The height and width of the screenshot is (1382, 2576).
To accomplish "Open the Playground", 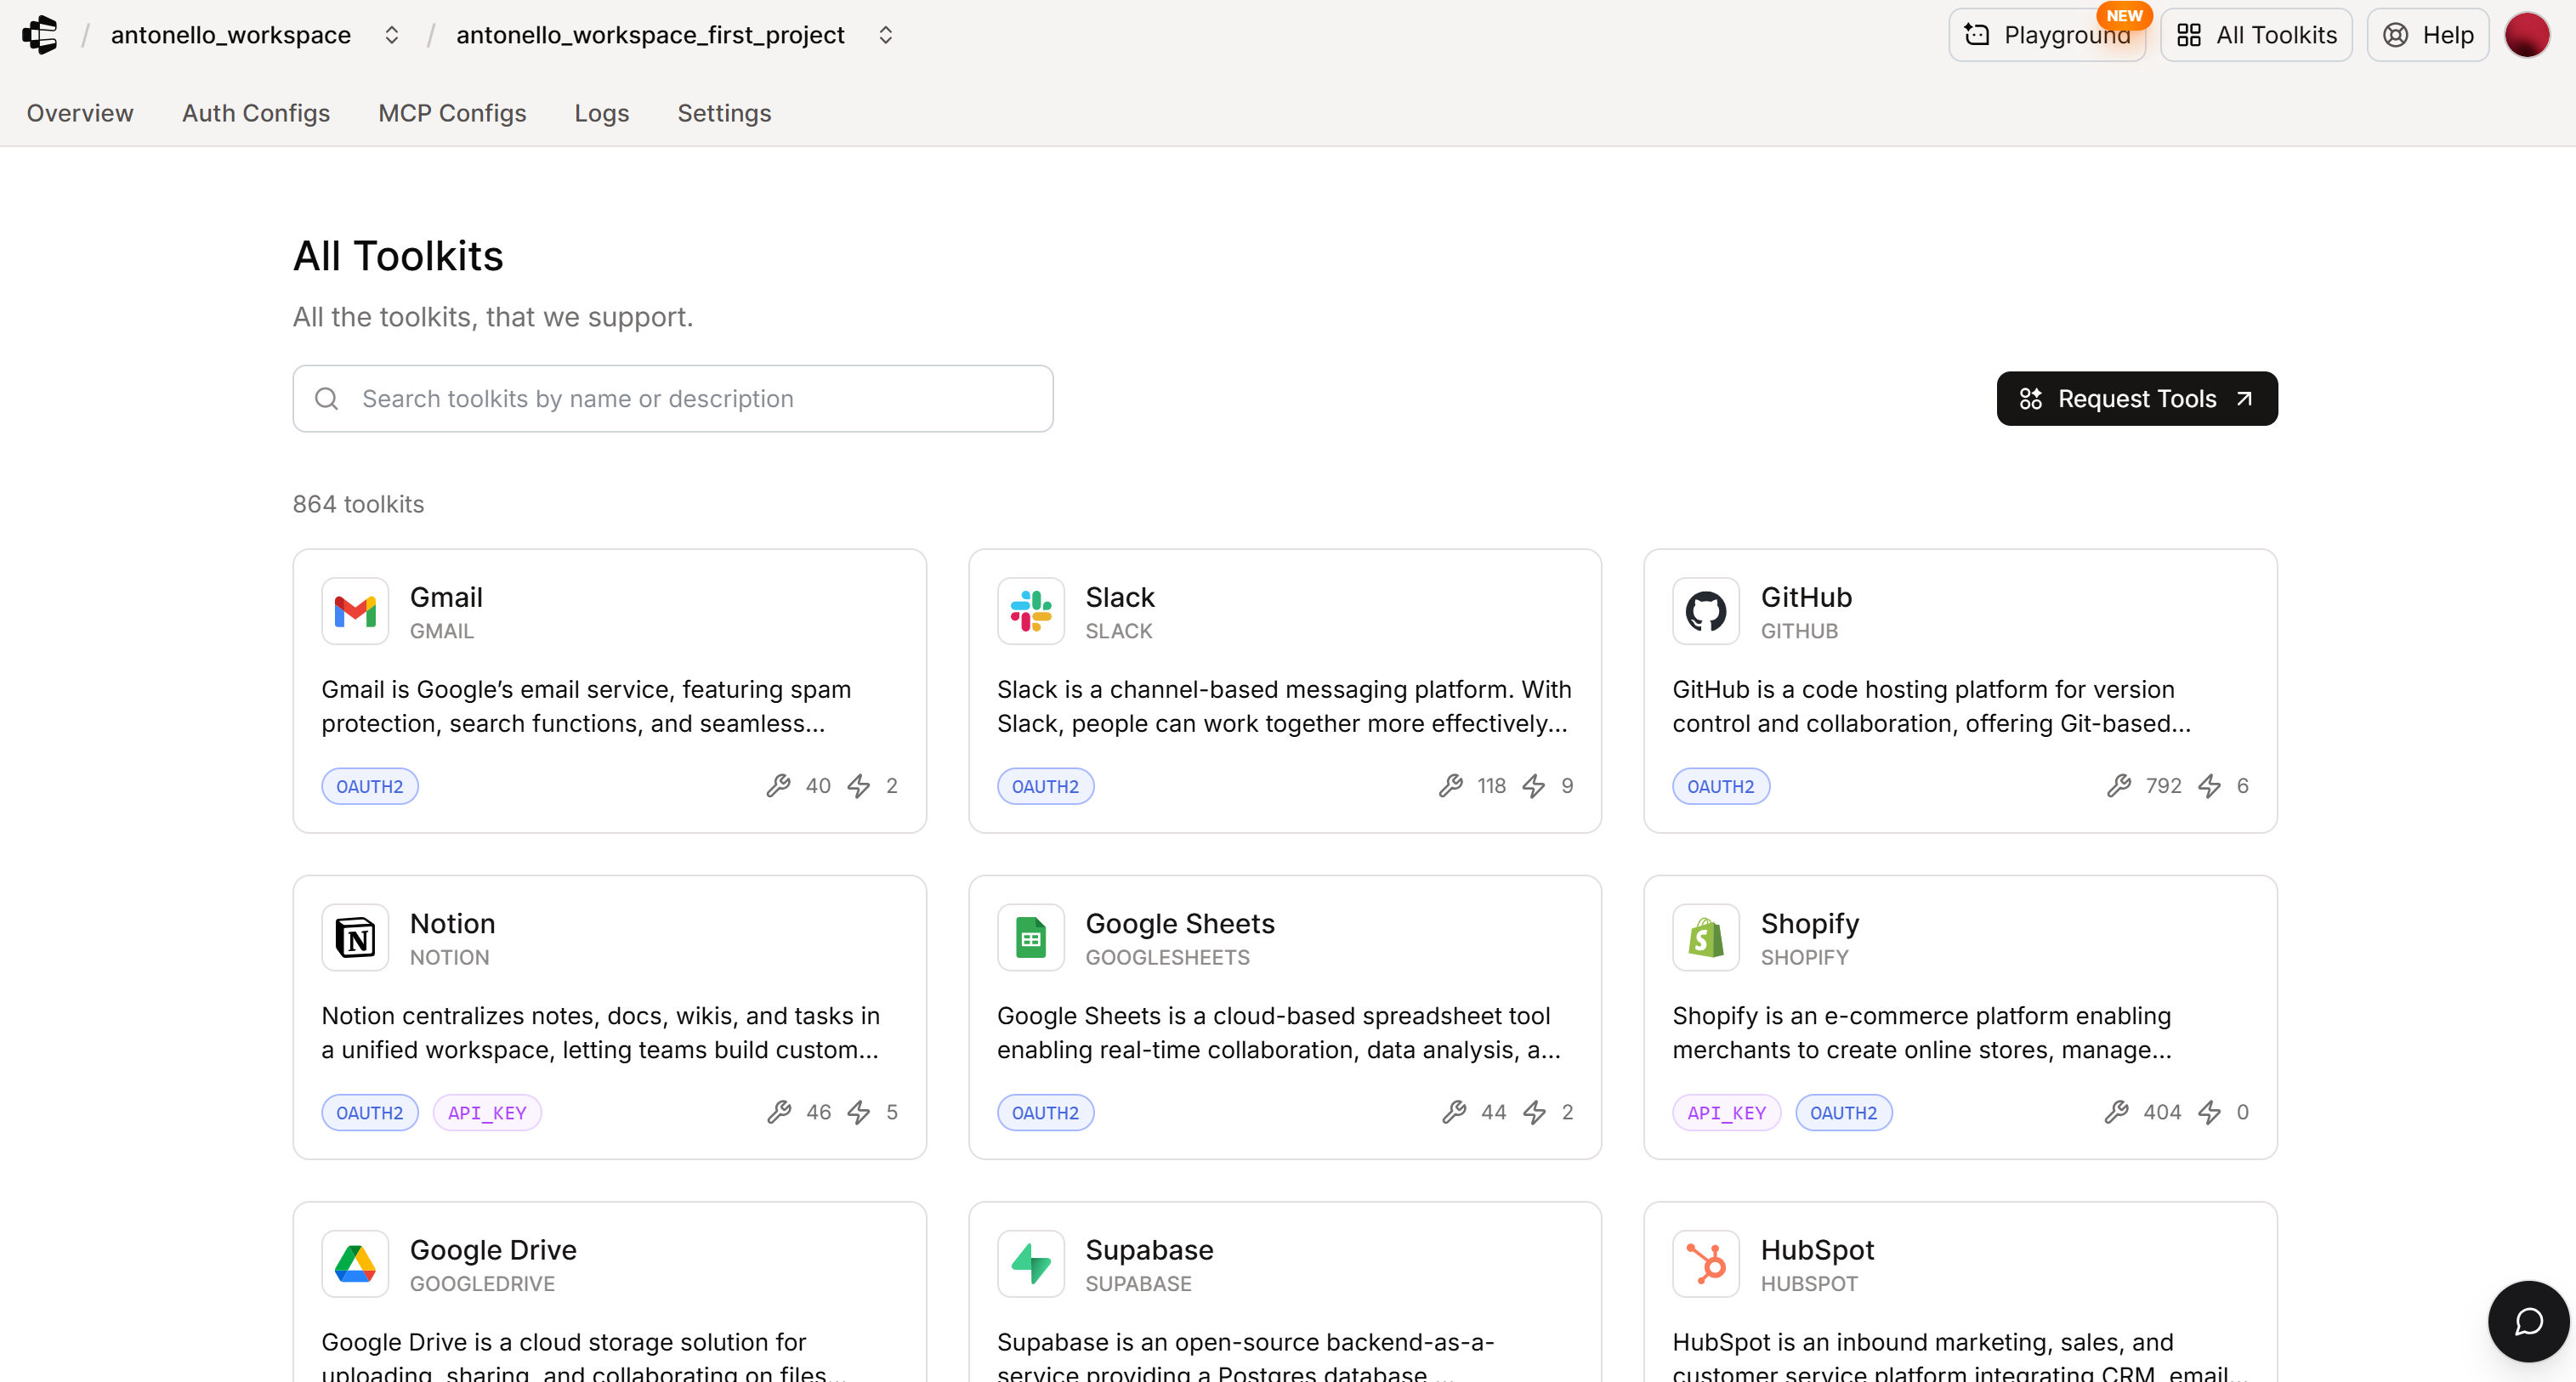I will pos(2047,34).
